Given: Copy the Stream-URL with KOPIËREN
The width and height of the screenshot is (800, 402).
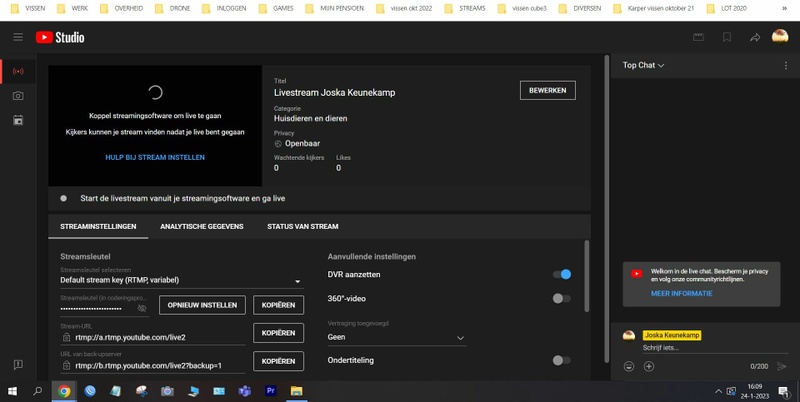Looking at the screenshot, I should tap(278, 333).
